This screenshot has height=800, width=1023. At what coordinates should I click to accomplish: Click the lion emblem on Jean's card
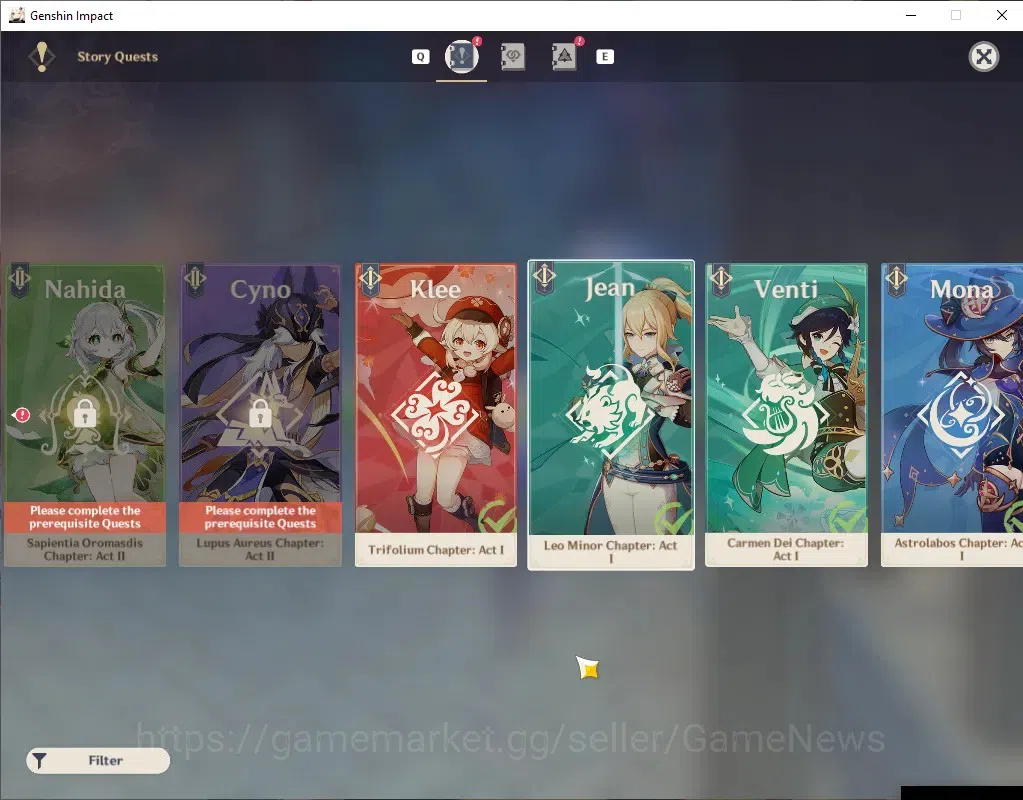click(609, 411)
